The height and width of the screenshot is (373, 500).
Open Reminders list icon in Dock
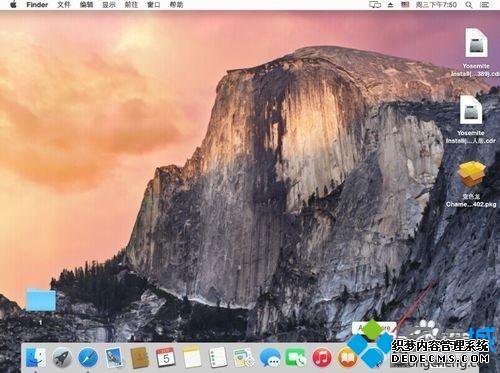click(218, 357)
